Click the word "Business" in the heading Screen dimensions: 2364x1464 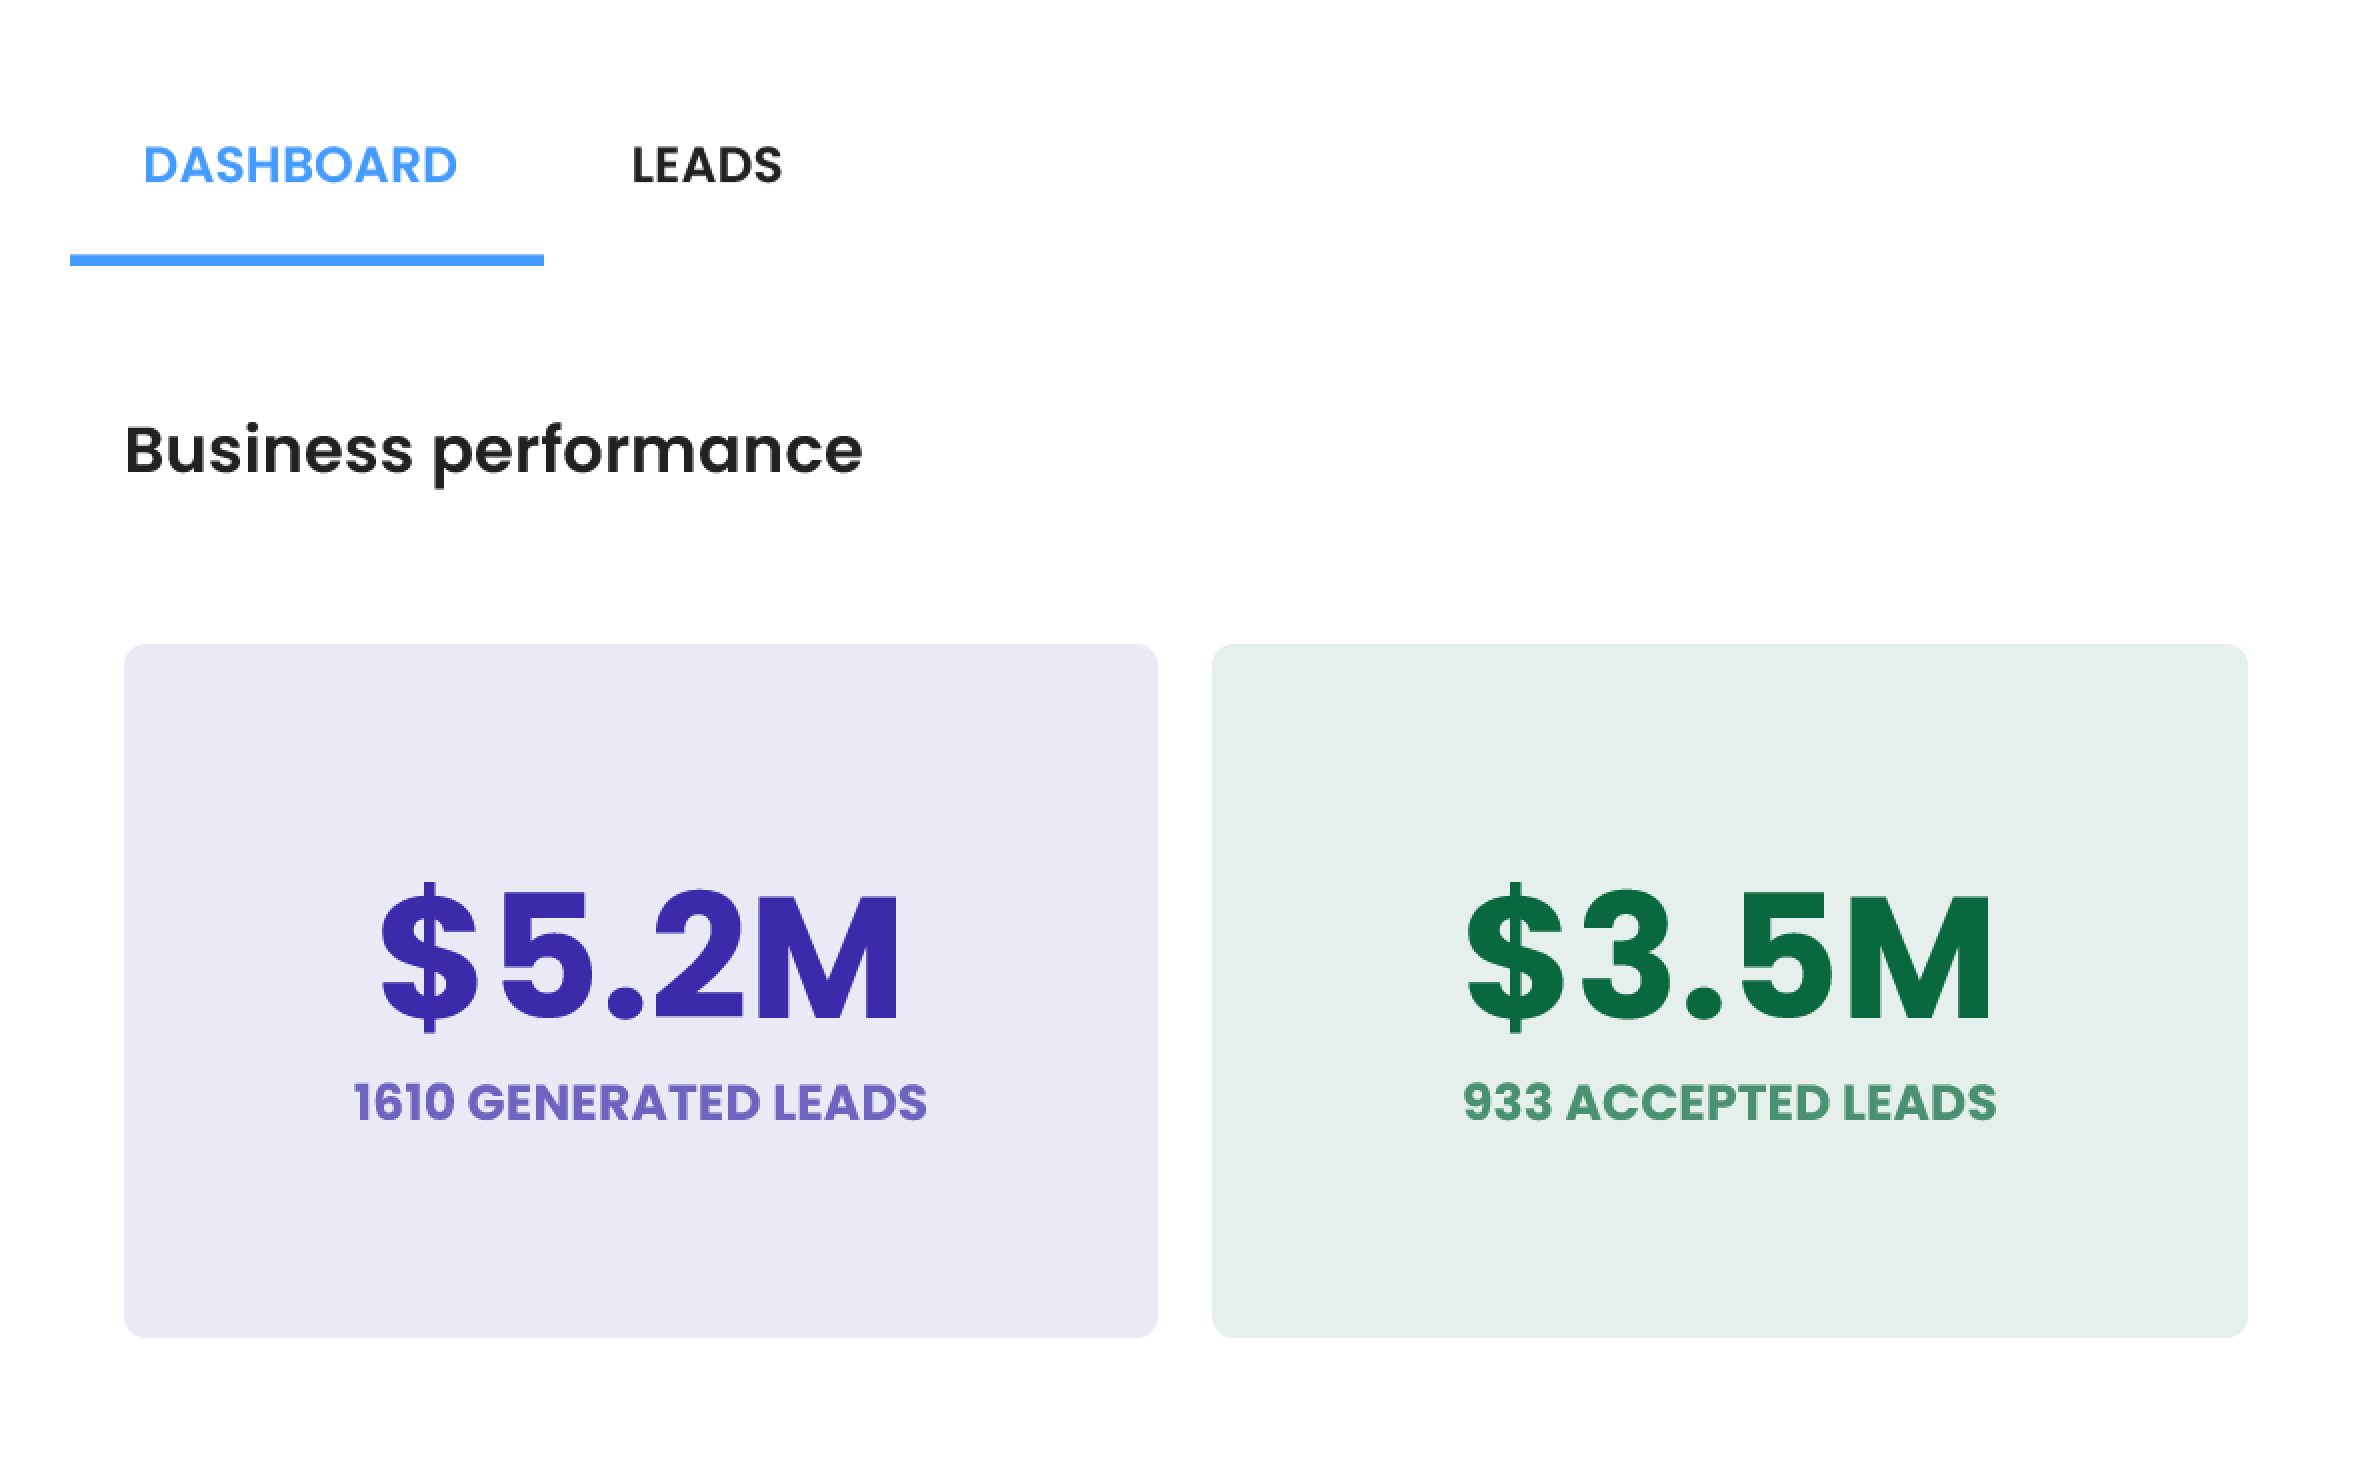tap(268, 450)
